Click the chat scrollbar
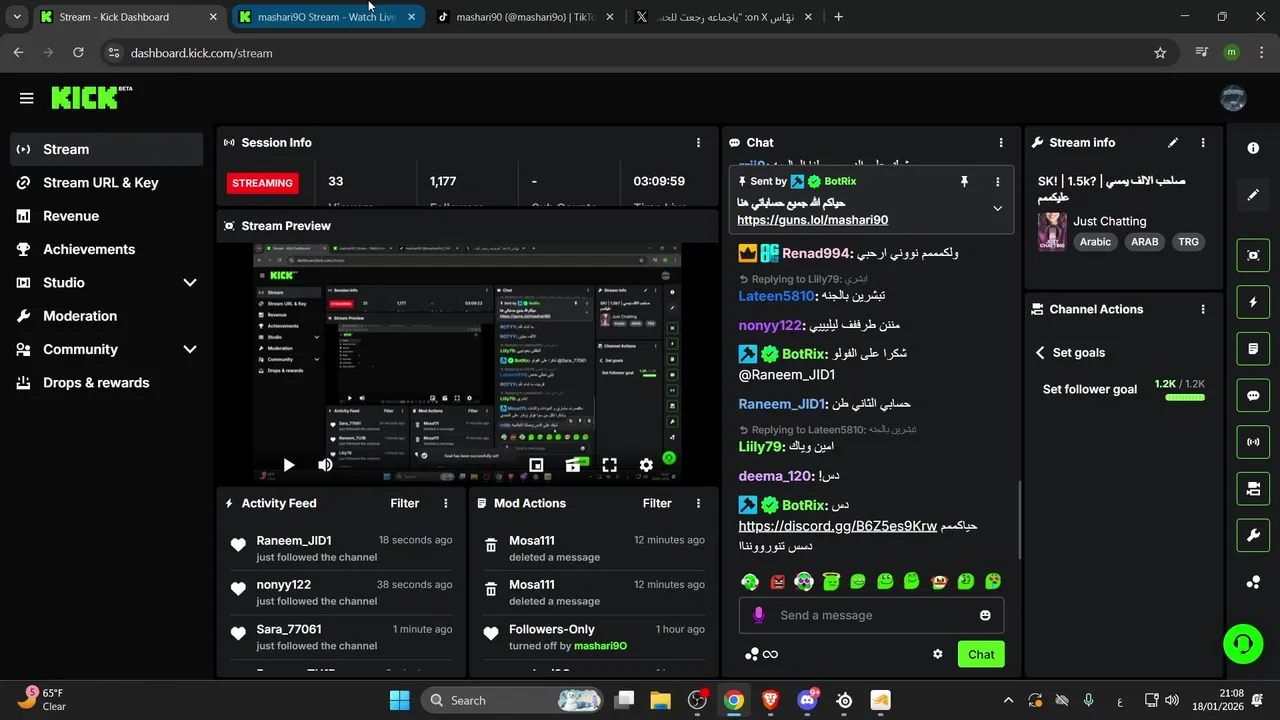The width and height of the screenshot is (1280, 720). [x=1020, y=520]
